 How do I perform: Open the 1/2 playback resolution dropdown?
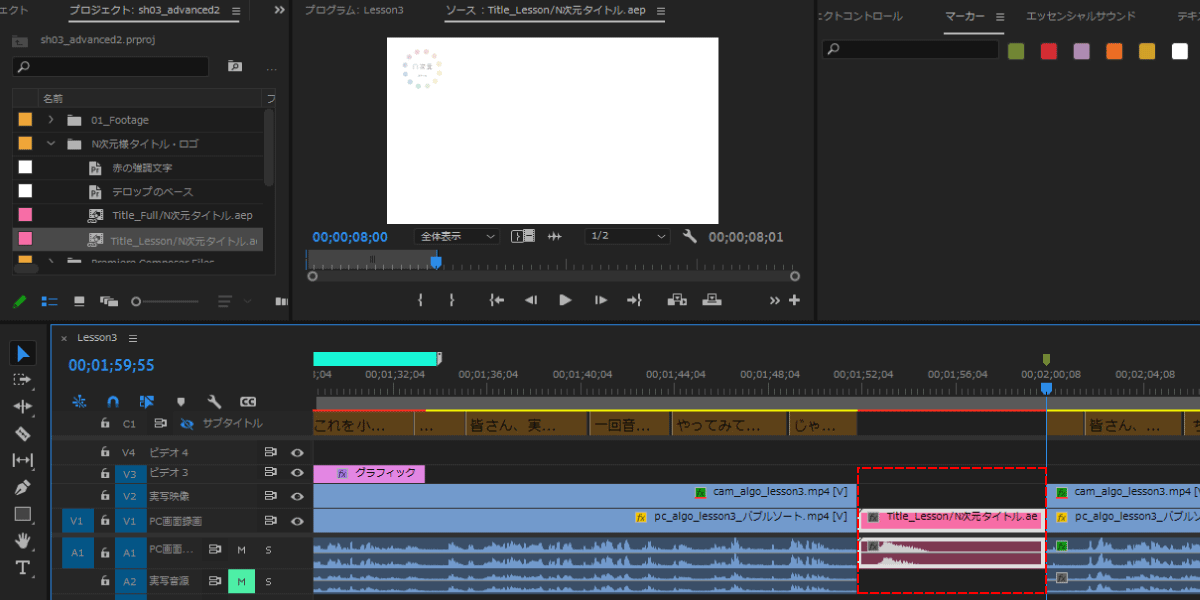pyautogui.click(x=627, y=237)
